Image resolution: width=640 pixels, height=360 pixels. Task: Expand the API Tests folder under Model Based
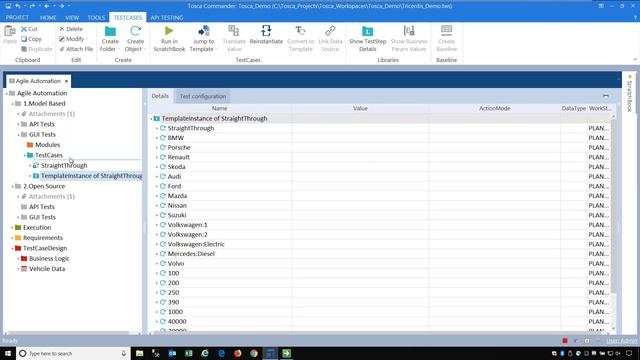tap(18, 124)
